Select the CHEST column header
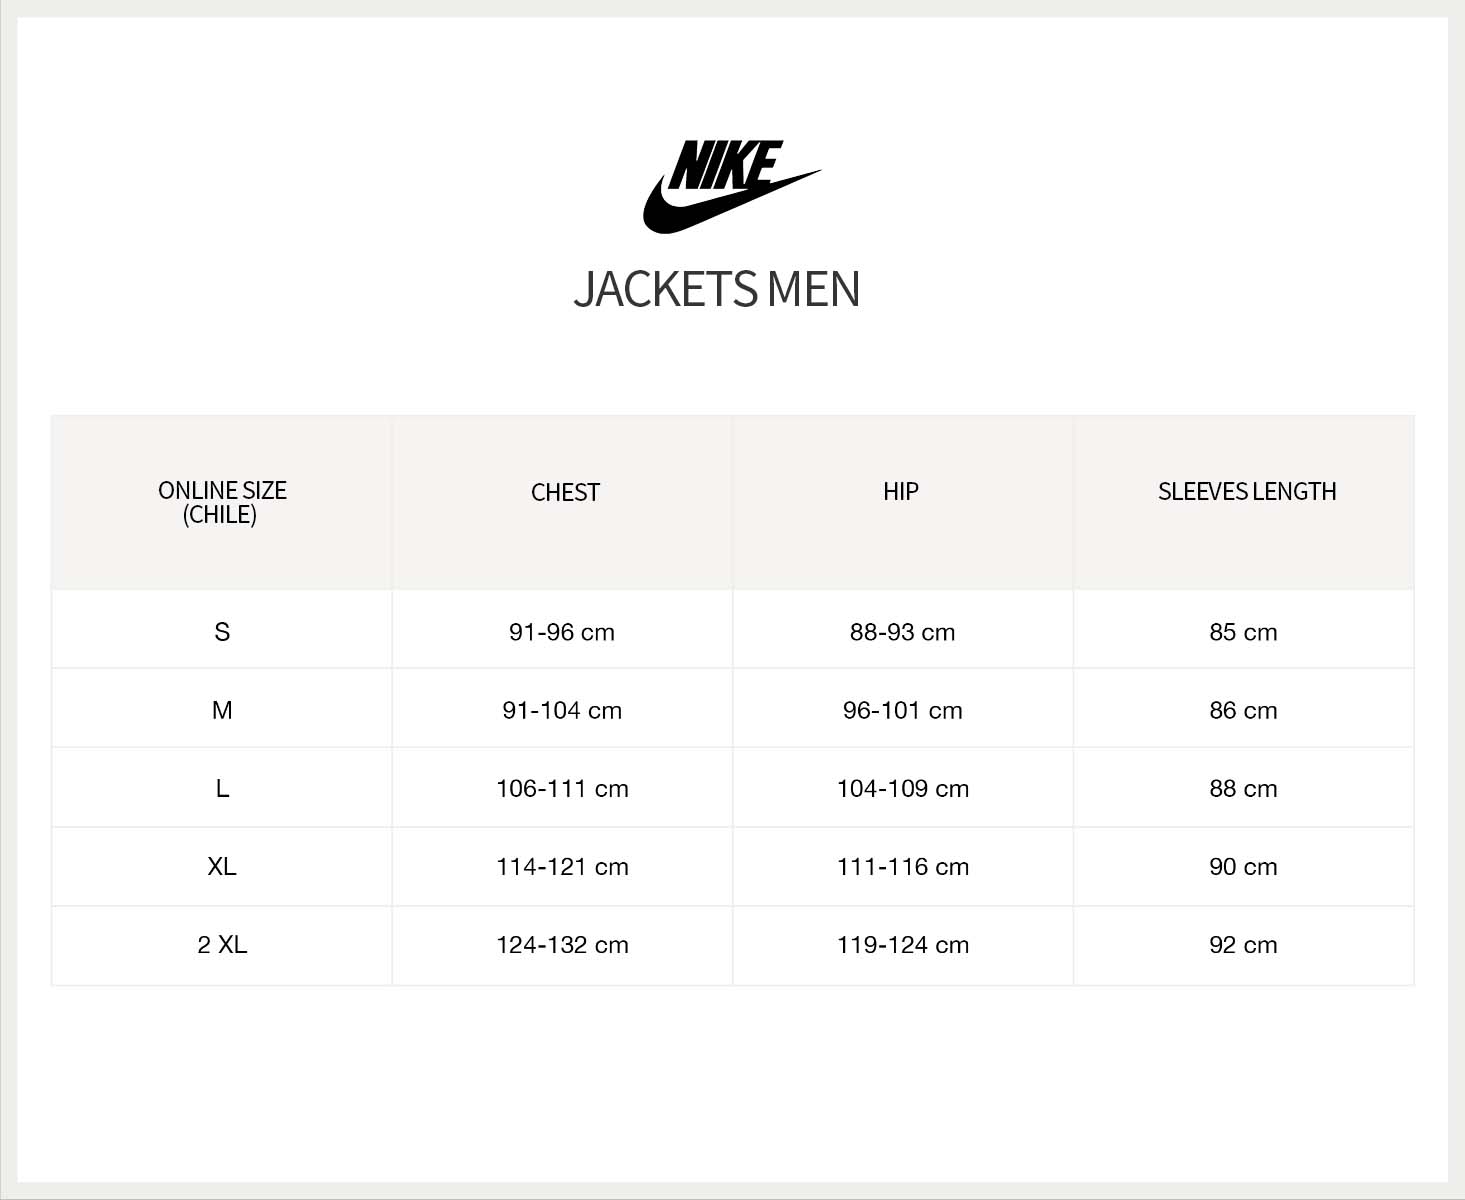1465x1200 pixels. (565, 492)
